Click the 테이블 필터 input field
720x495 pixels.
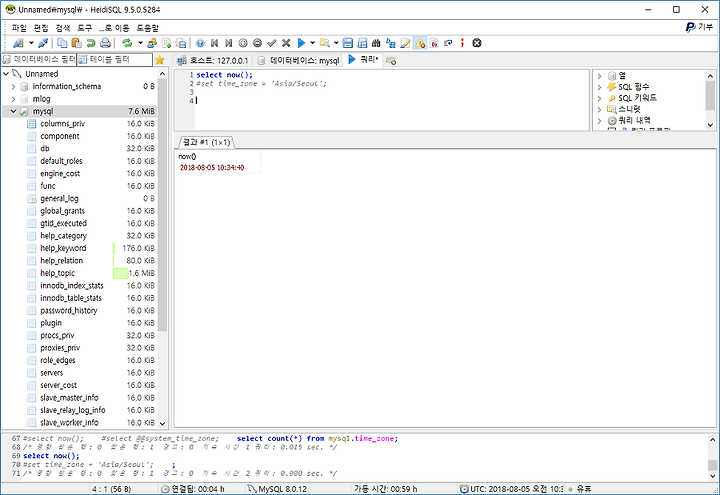pos(114,60)
